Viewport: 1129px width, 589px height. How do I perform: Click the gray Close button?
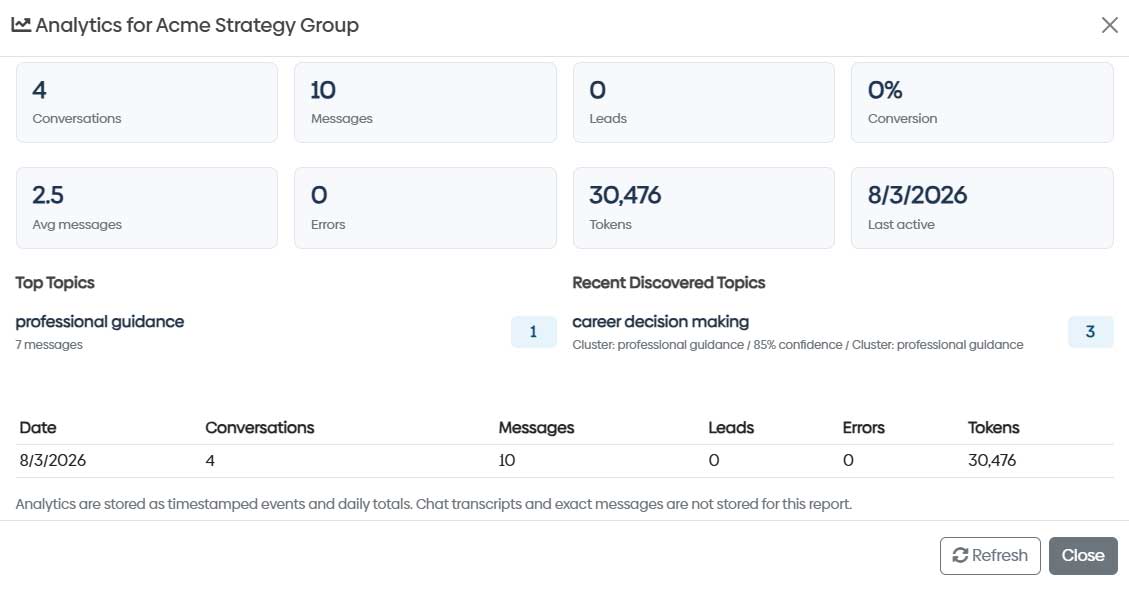(1083, 555)
